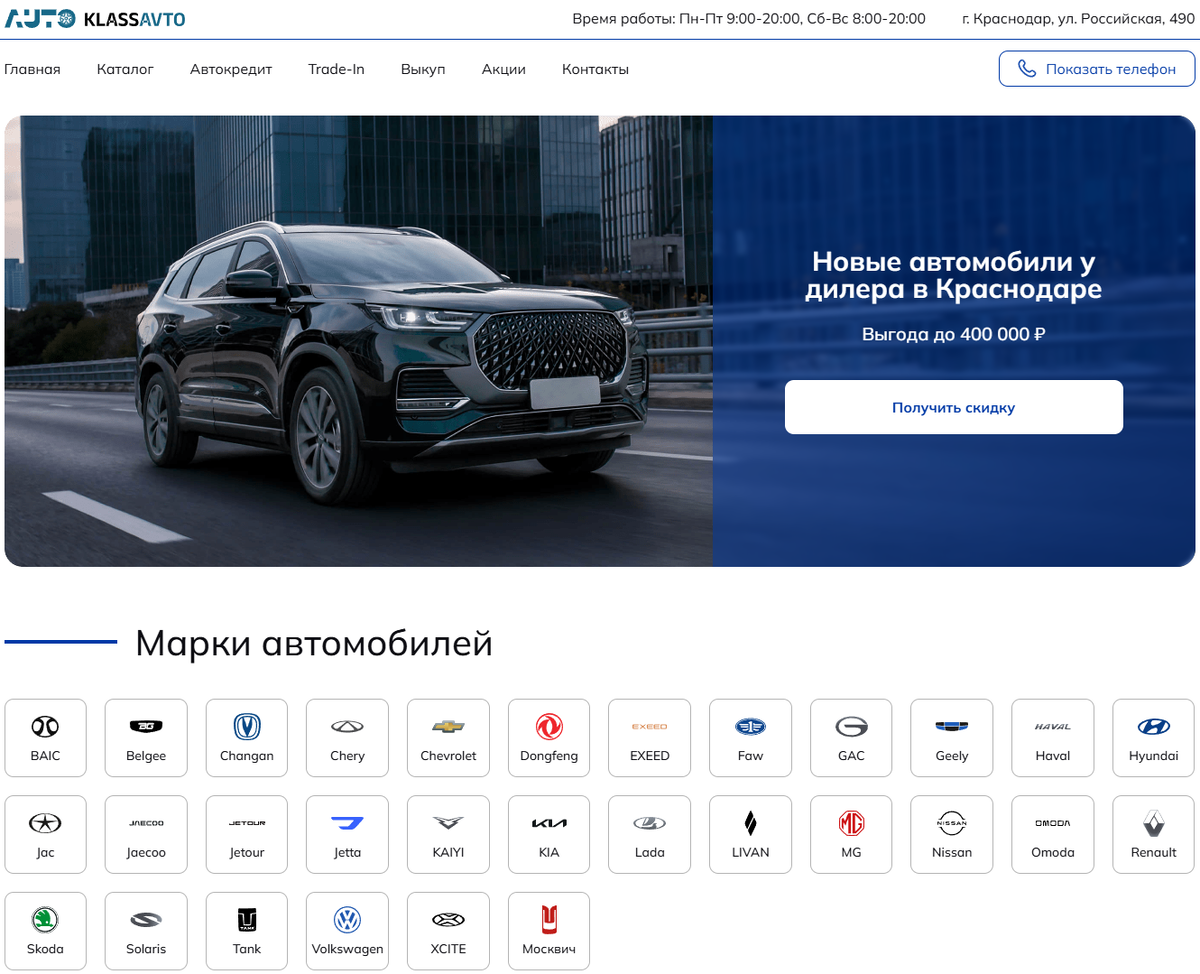The width and height of the screenshot is (1200, 974).
Task: Choose the Faw brand tile
Action: click(750, 738)
